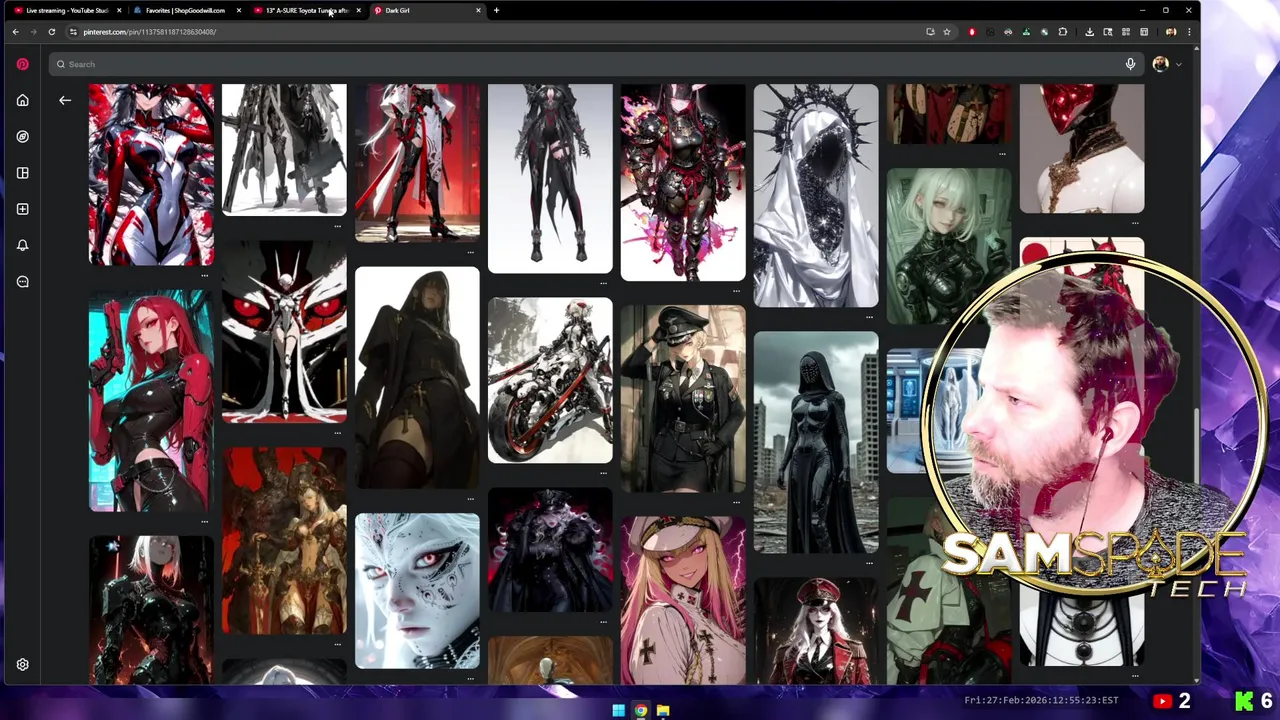The image size is (1280, 720).
Task: Click the browser Forward navigation arrow
Action: click(33, 32)
